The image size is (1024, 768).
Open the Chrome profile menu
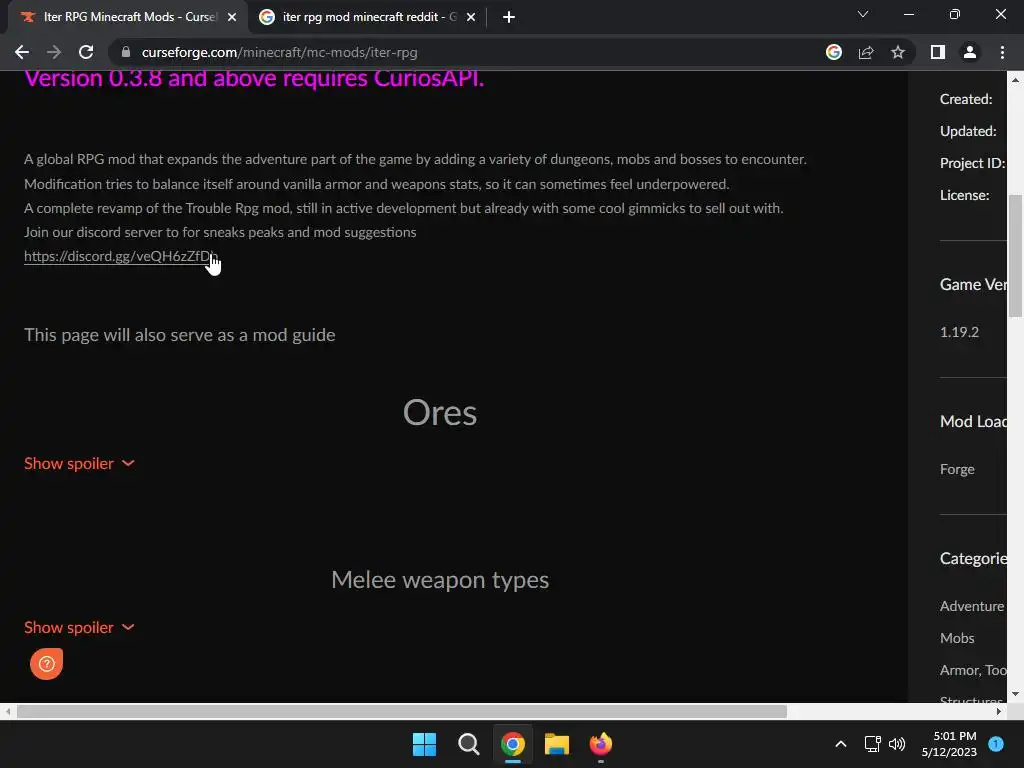pos(970,52)
